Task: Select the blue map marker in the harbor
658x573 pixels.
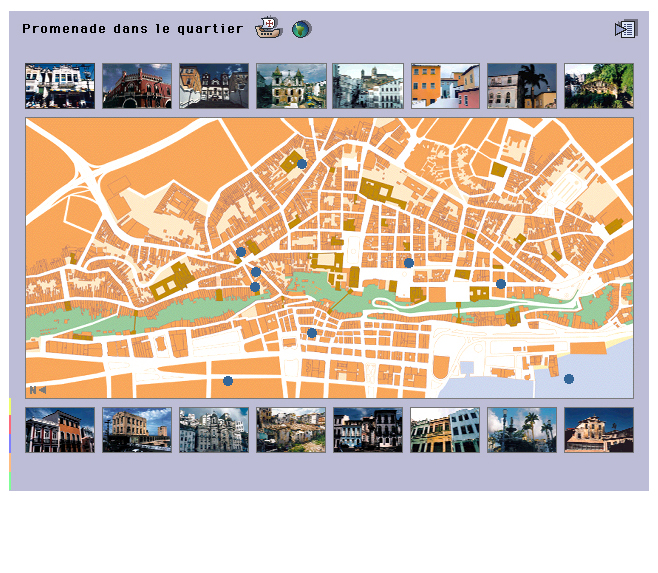Action: (x=569, y=379)
